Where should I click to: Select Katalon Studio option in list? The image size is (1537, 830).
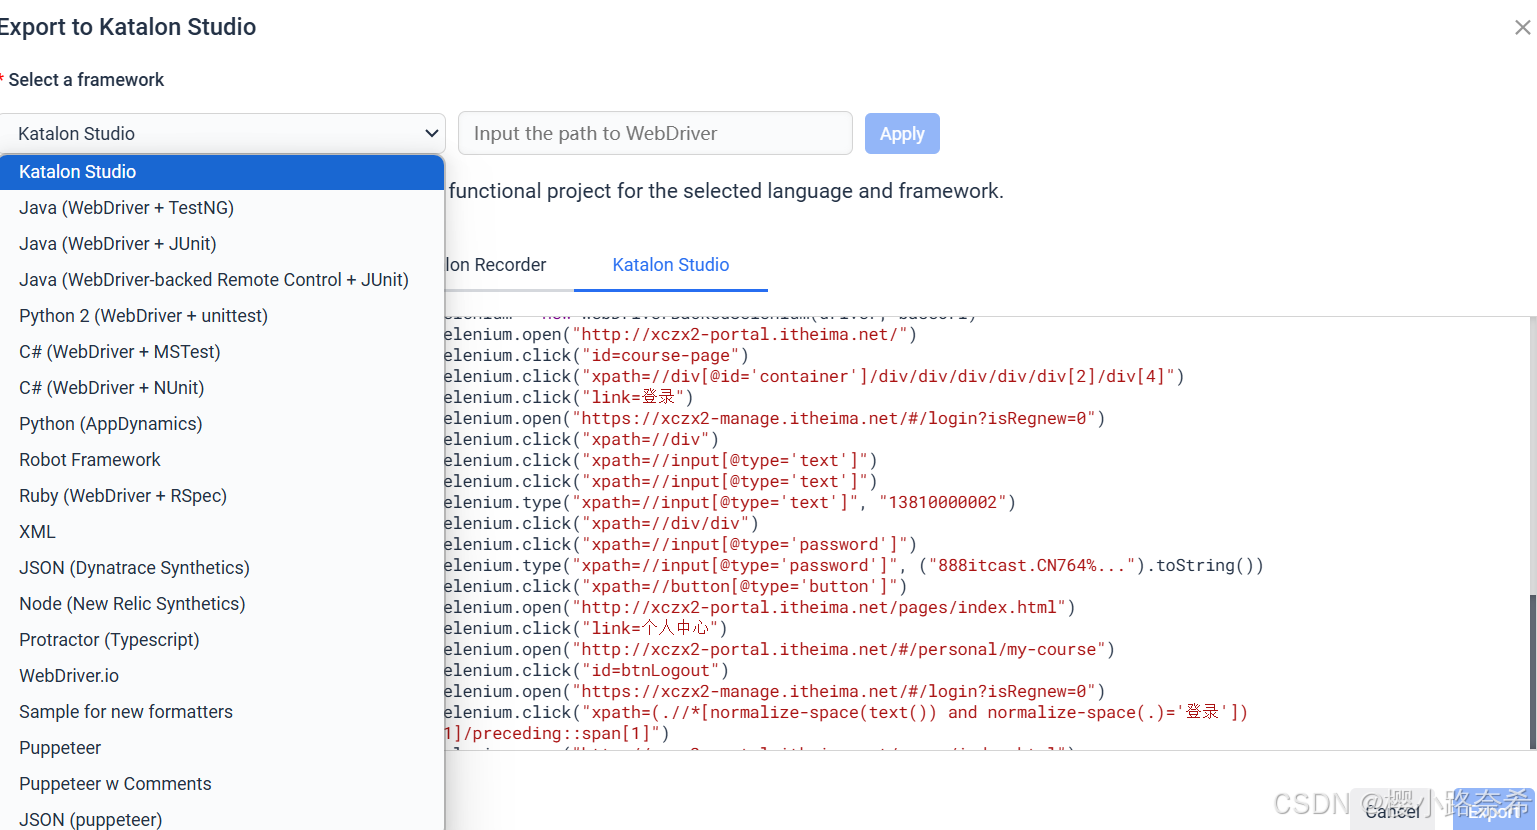tap(222, 172)
